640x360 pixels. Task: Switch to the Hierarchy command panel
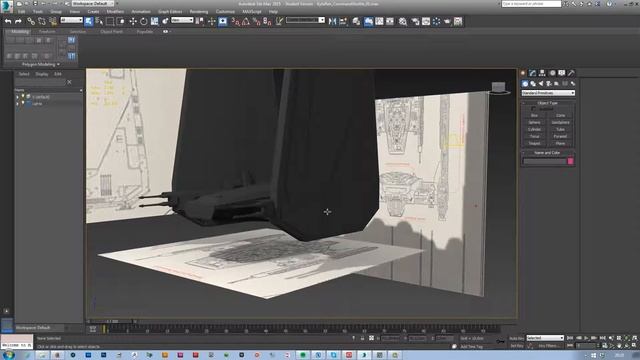pyautogui.click(x=542, y=73)
